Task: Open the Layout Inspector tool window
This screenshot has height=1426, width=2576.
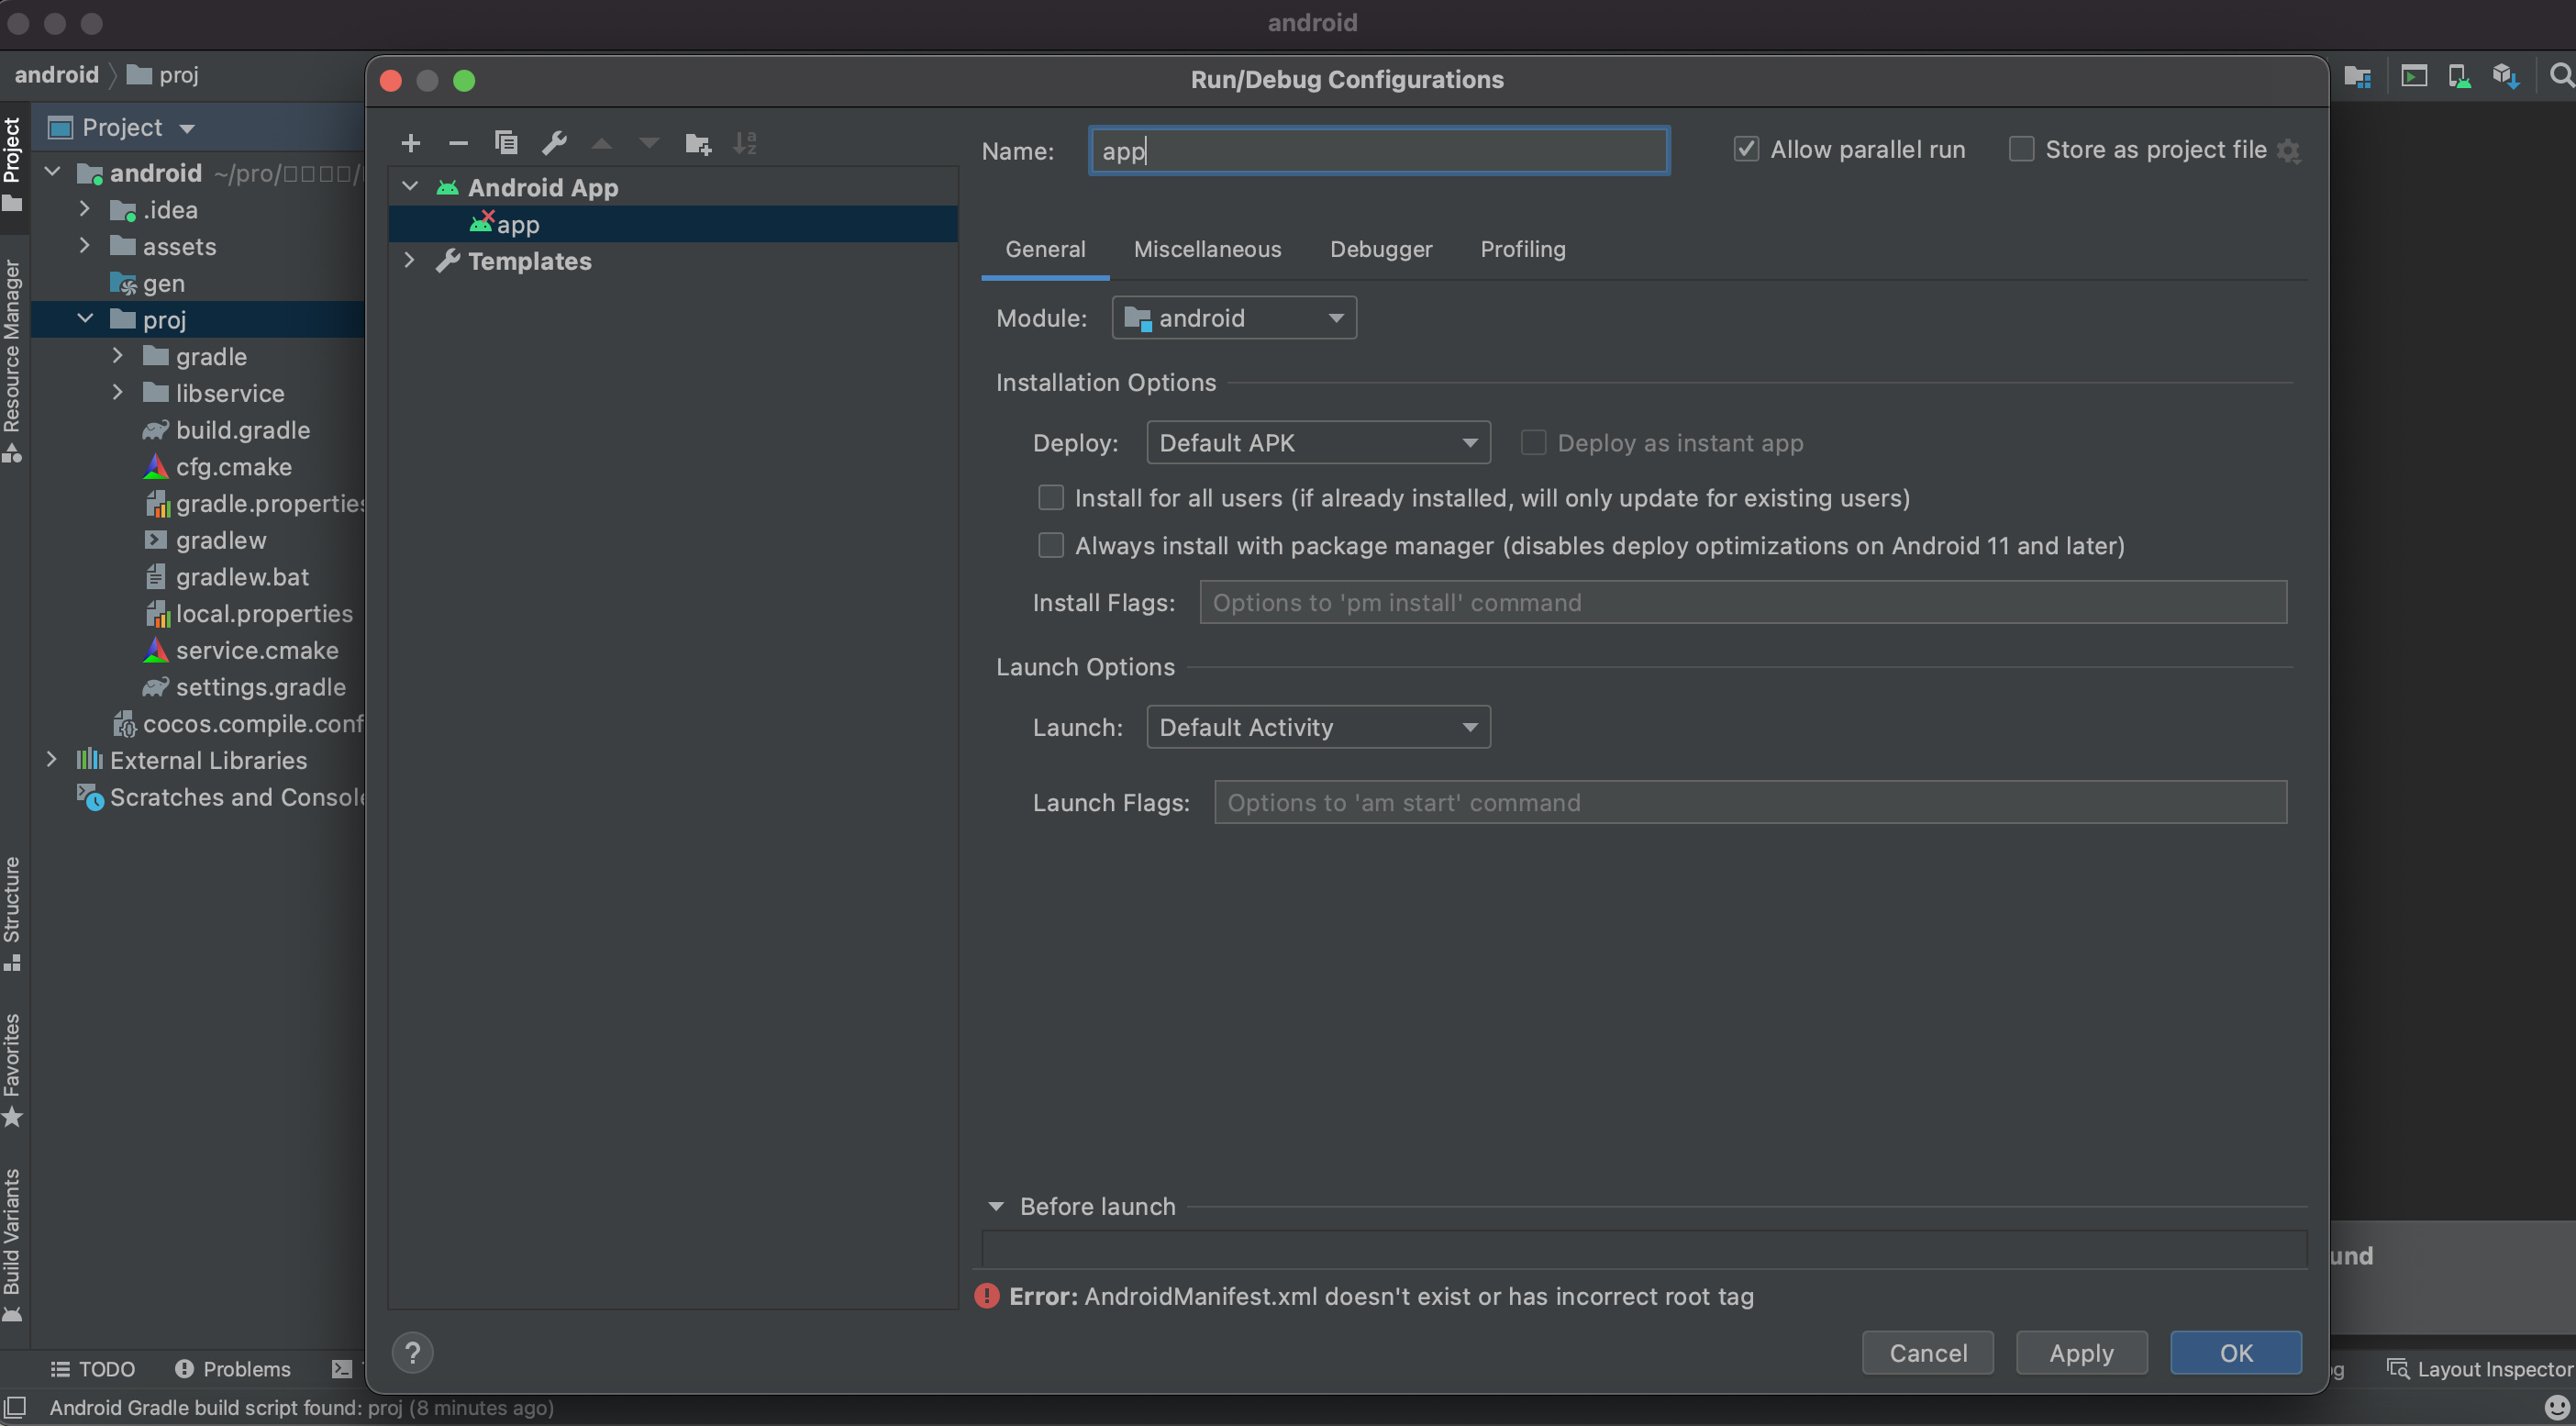Action: pos(2479,1368)
